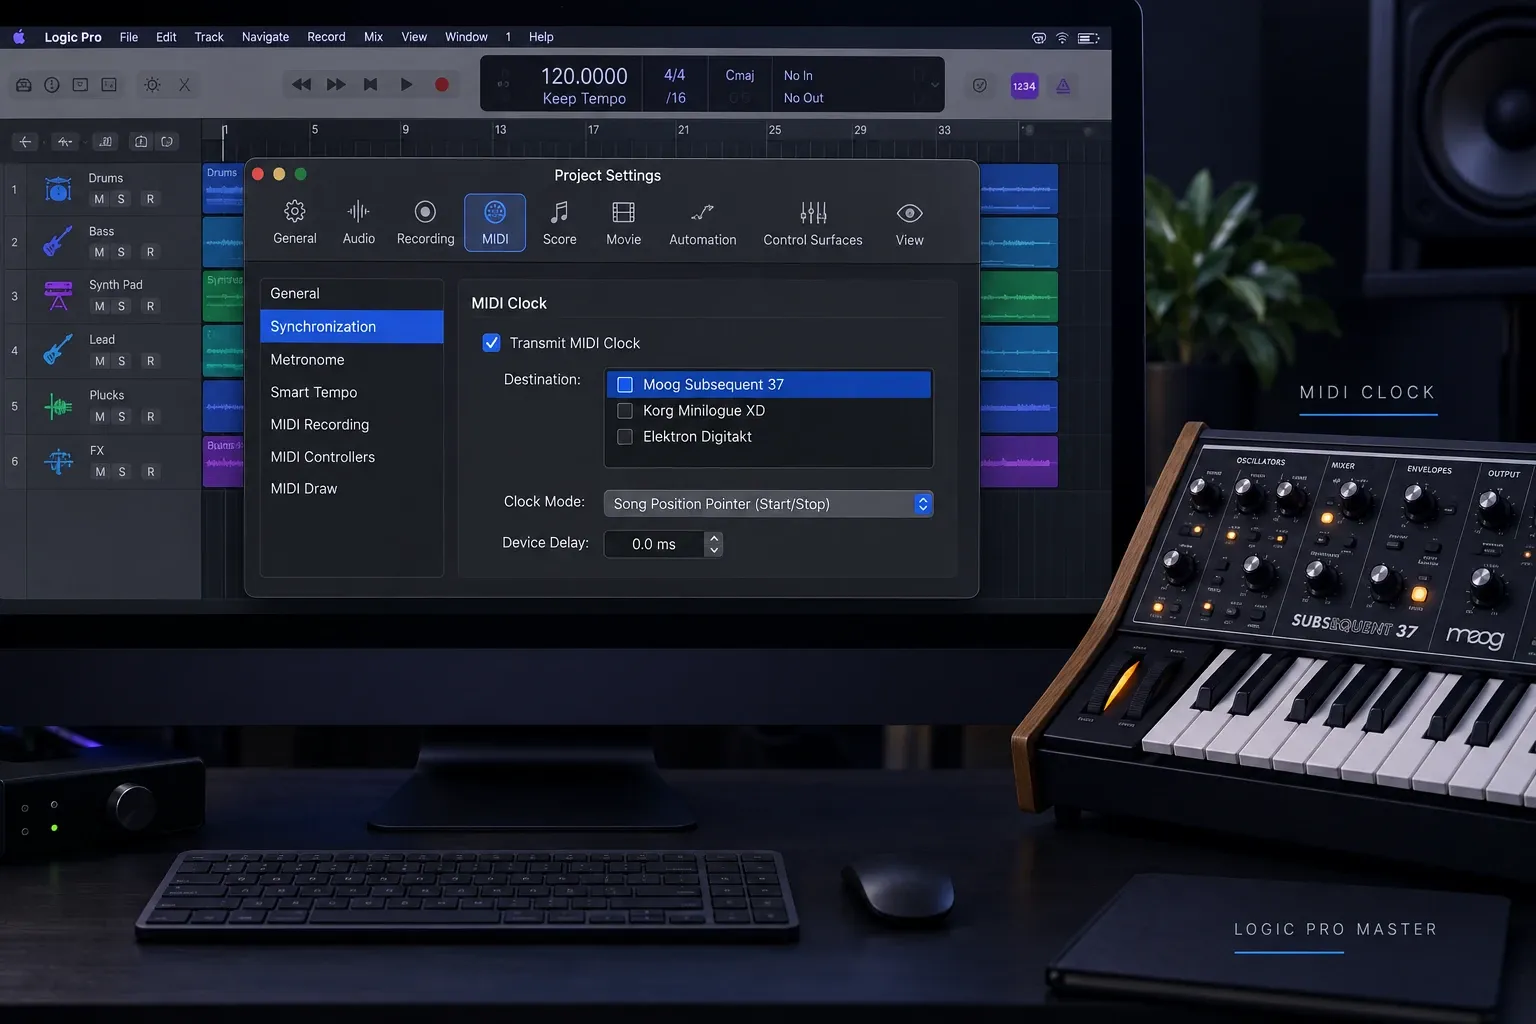Select MIDI Draw in the sidebar
This screenshot has width=1536, height=1024.
click(x=351, y=489)
